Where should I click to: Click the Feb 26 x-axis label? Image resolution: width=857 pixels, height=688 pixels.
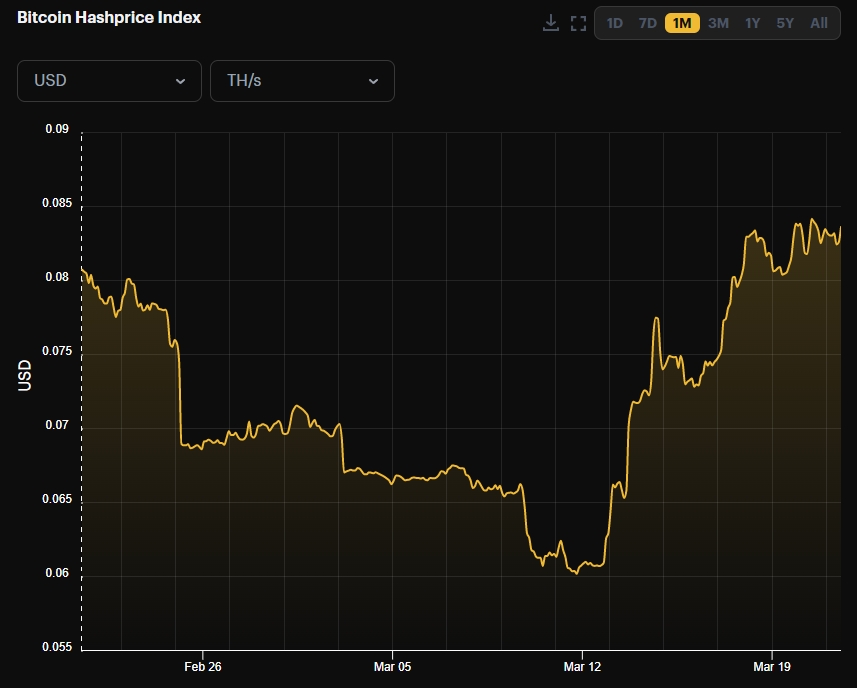(202, 667)
